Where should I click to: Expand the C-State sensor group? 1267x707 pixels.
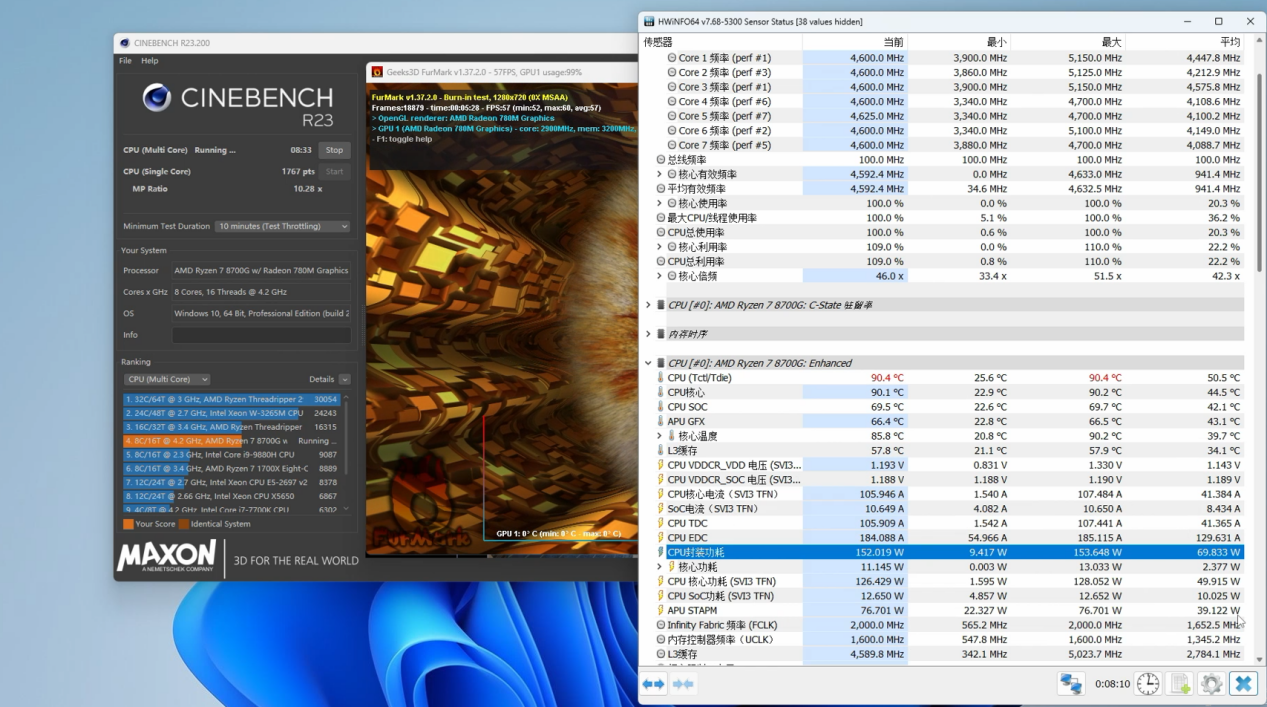tap(648, 305)
